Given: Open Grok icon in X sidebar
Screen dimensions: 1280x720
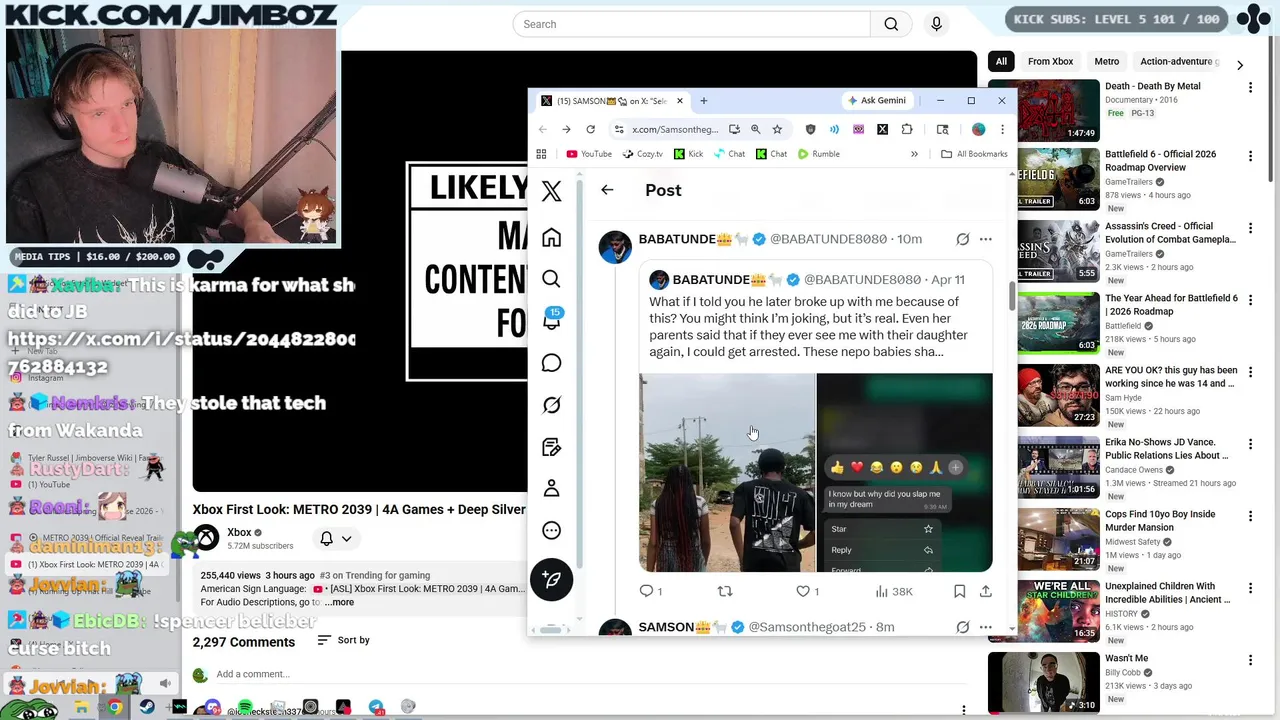Looking at the screenshot, I should pos(551,405).
